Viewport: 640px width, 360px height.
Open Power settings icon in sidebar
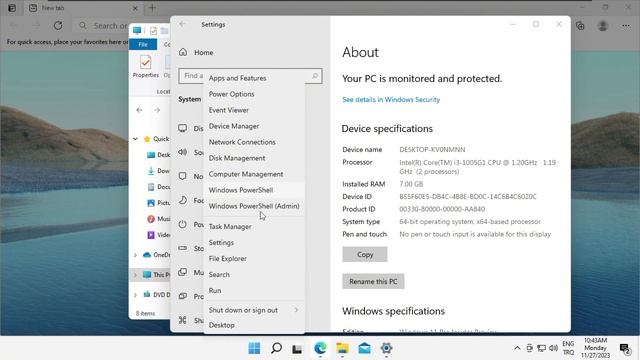(x=182, y=224)
